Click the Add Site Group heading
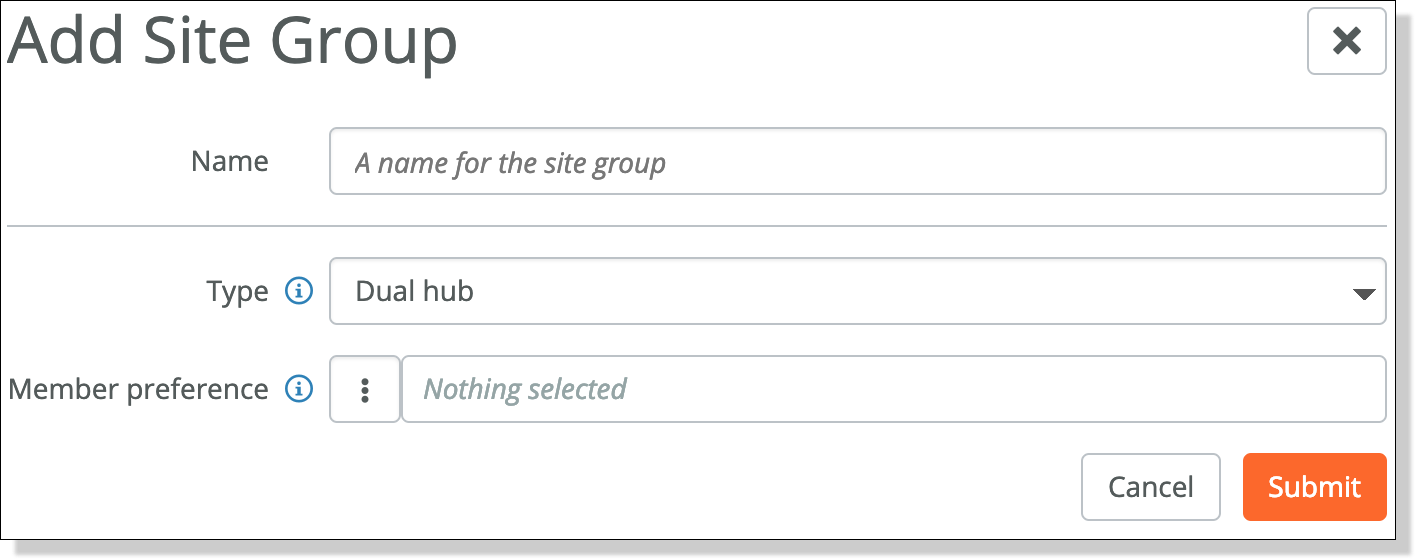Viewport: 1415px width, 559px height. tap(232, 42)
